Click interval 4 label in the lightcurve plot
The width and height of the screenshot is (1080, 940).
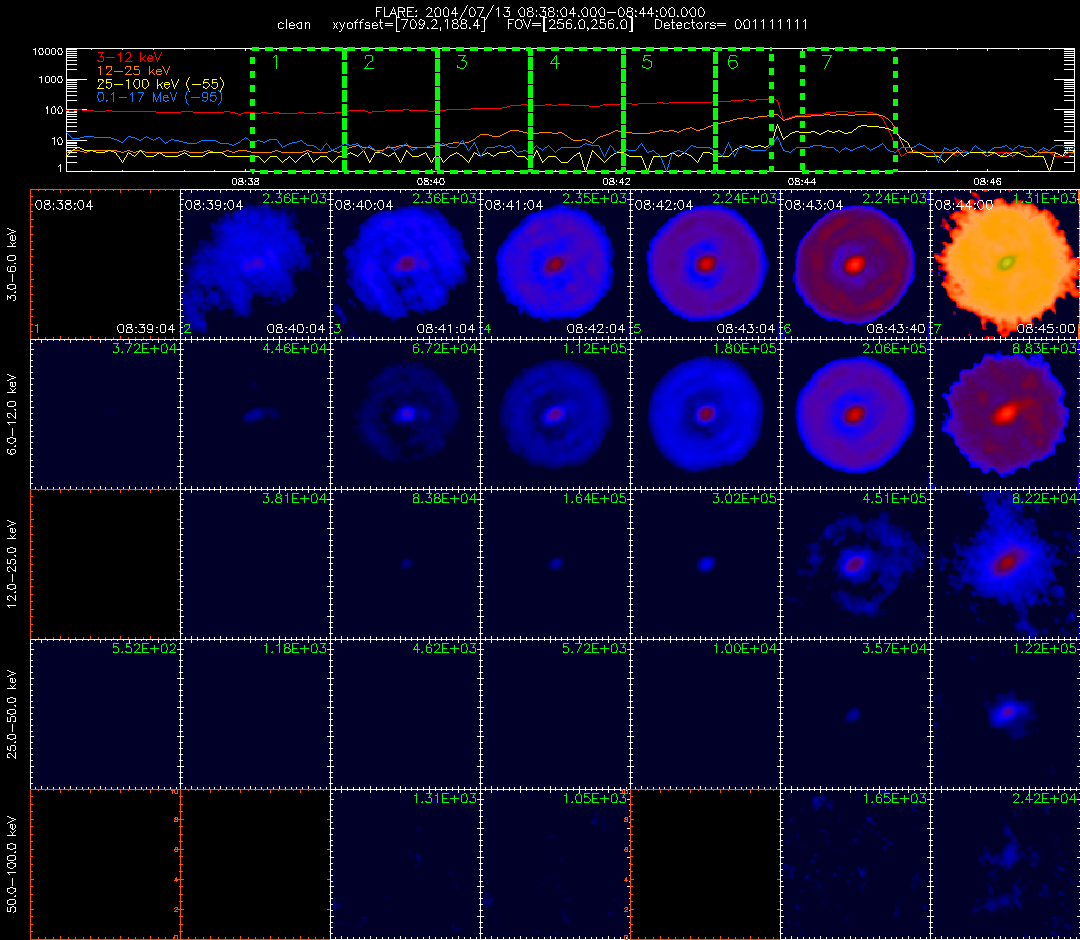555,63
